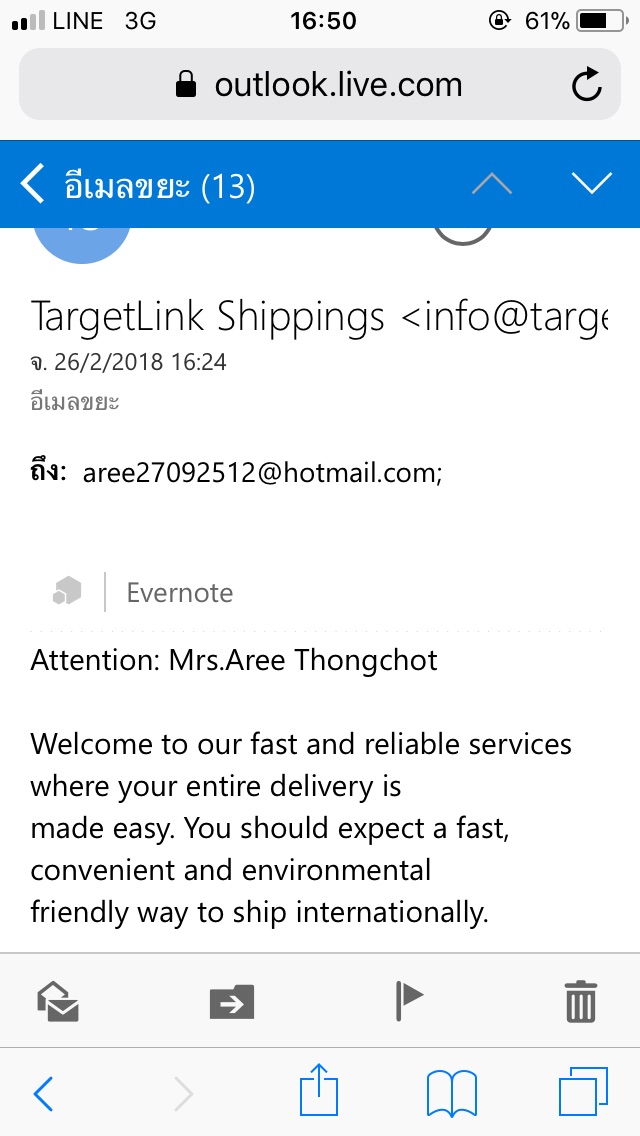640x1136 pixels.
Task: Delete this email with the trash icon
Action: [x=581, y=1000]
